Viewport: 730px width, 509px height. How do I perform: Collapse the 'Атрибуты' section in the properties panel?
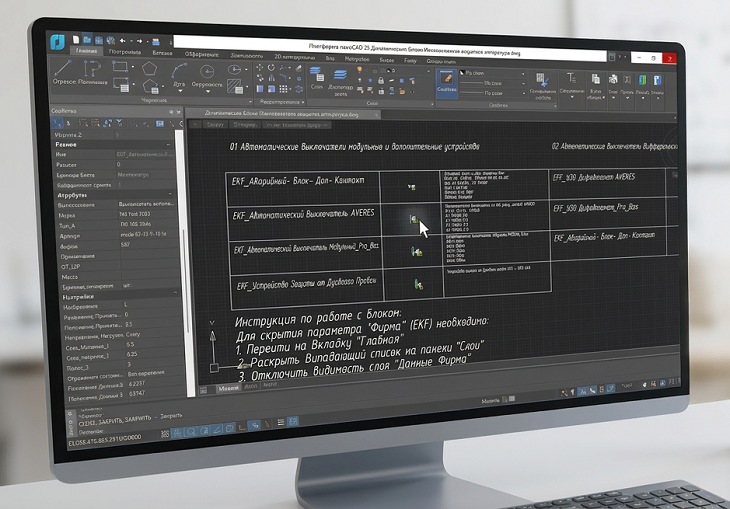[170, 194]
